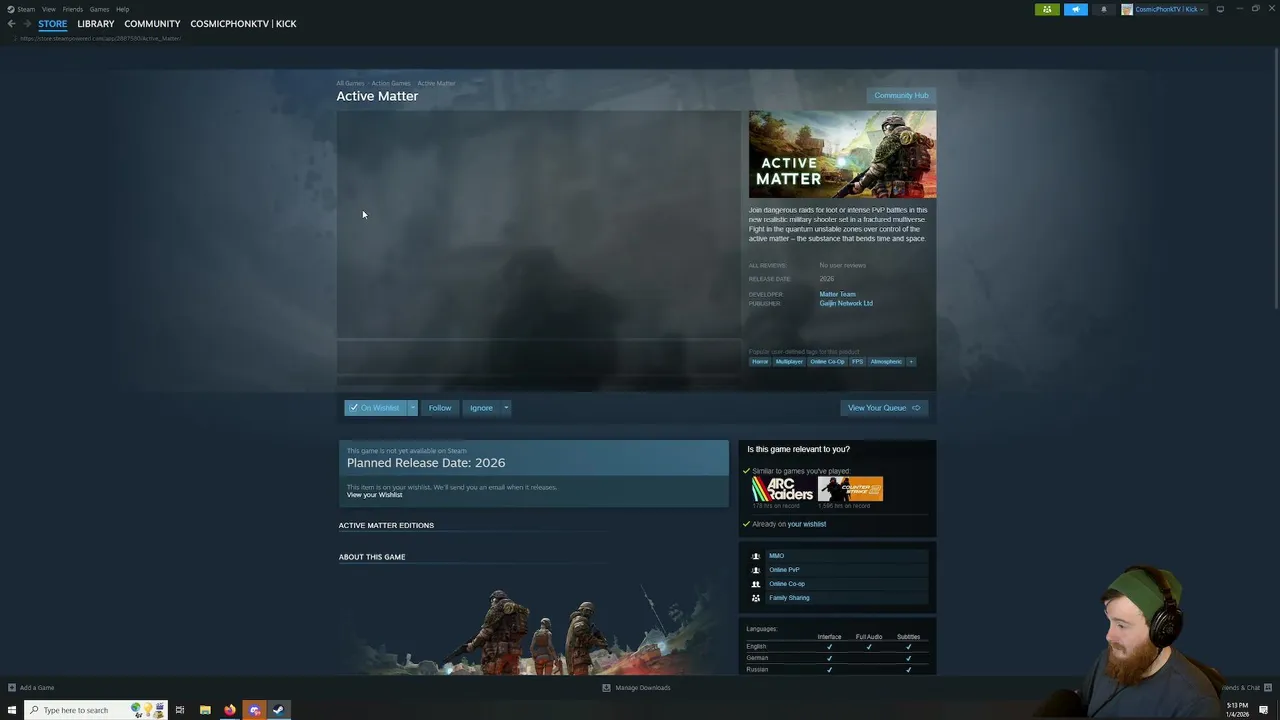Open the notifications bell icon
1280x720 pixels.
[1104, 9]
